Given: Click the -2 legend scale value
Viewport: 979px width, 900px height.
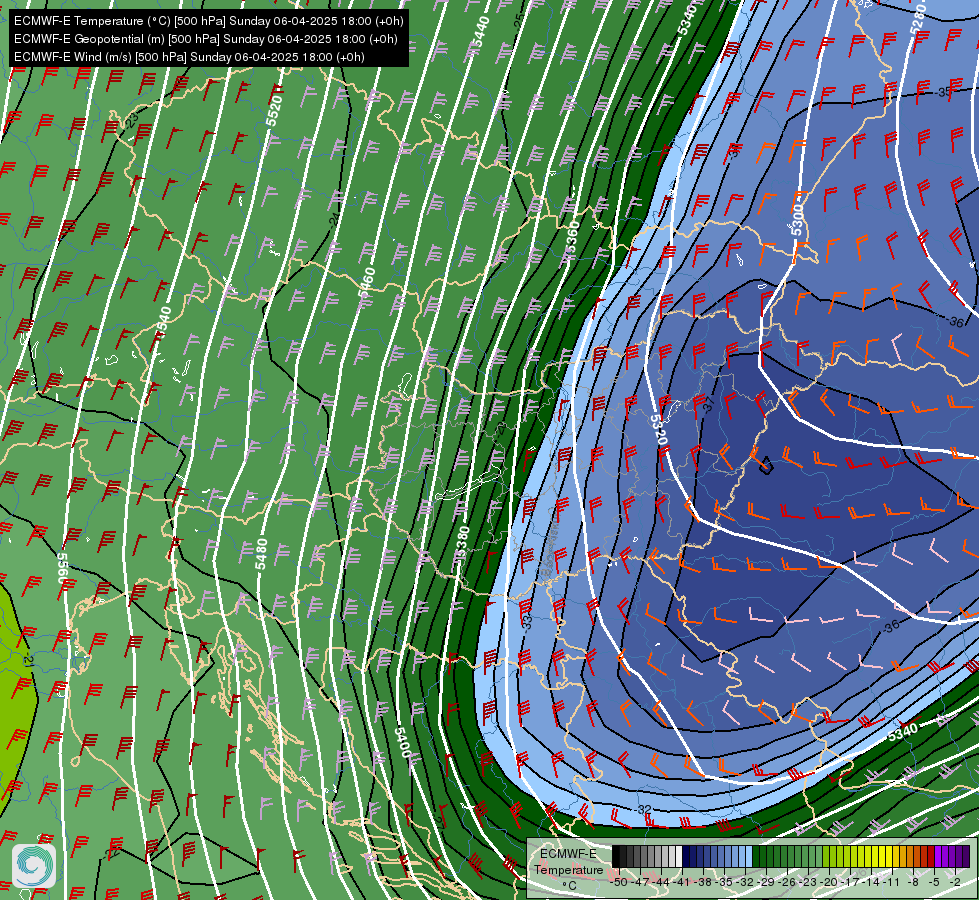Looking at the screenshot, I should tap(955, 883).
